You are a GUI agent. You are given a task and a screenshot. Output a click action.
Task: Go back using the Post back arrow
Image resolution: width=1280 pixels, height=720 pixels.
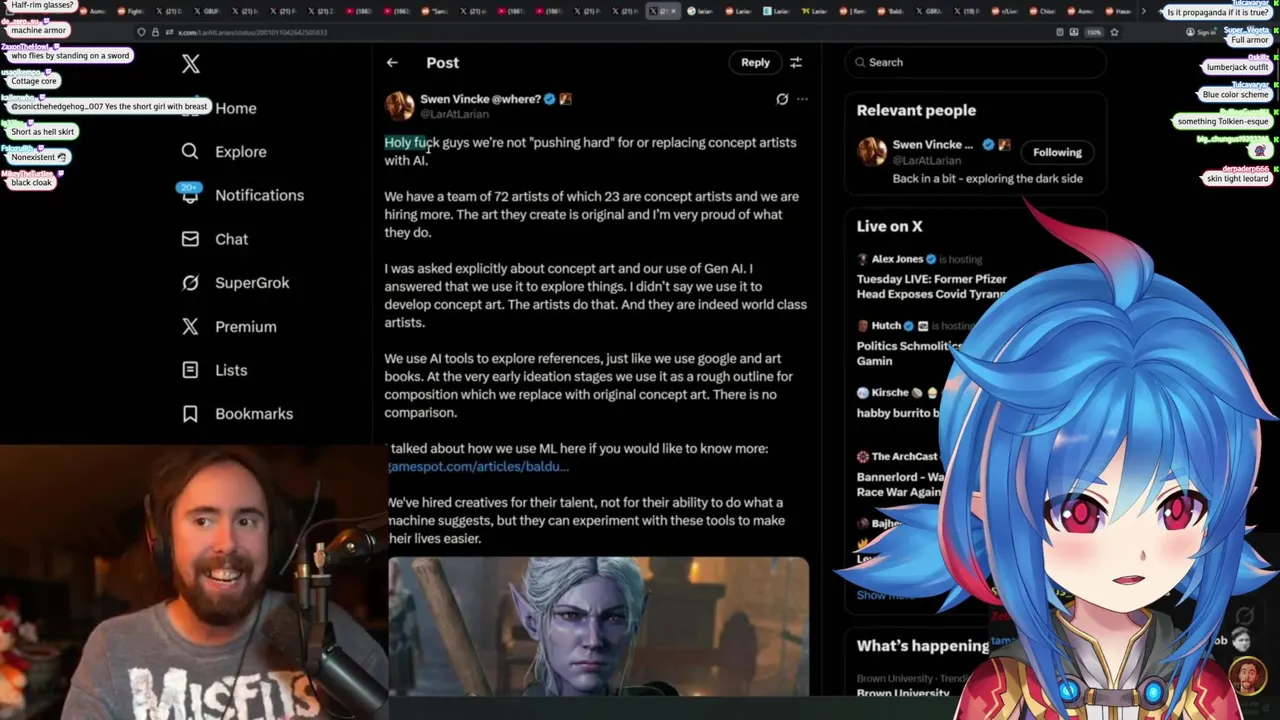tap(392, 62)
